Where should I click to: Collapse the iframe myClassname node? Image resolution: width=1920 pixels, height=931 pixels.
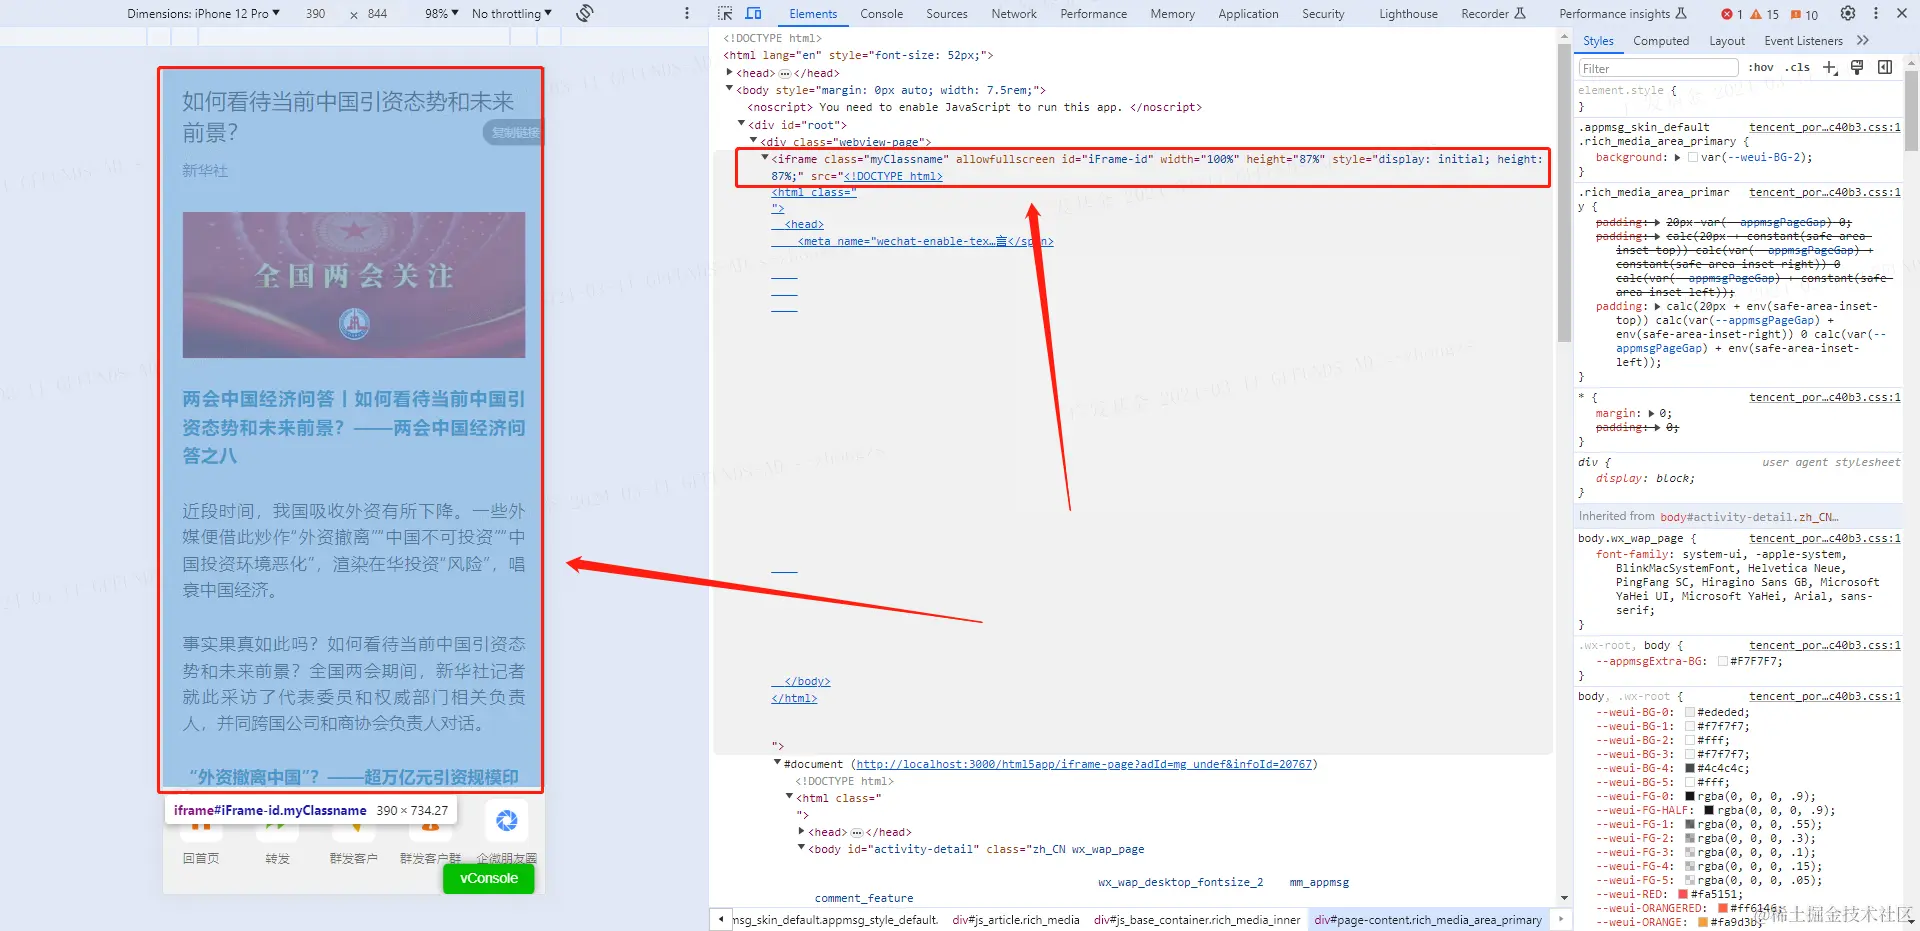point(765,158)
